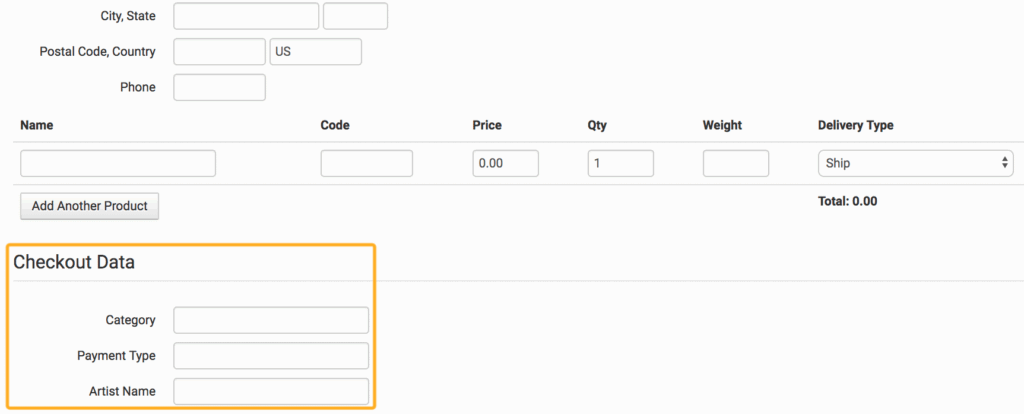Click the Phone input field
This screenshot has height=414, width=1024.
(219, 88)
